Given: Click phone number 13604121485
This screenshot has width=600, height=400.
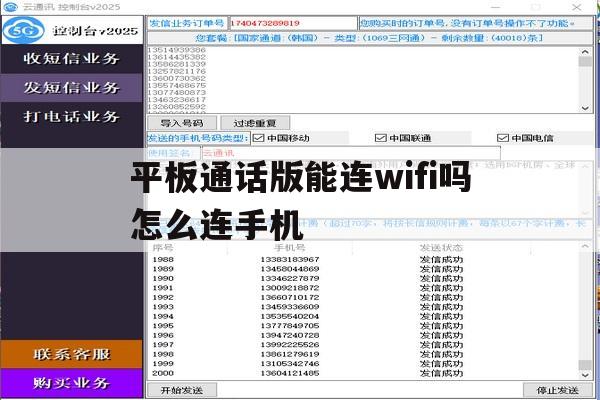Looking at the screenshot, I should [290, 373].
